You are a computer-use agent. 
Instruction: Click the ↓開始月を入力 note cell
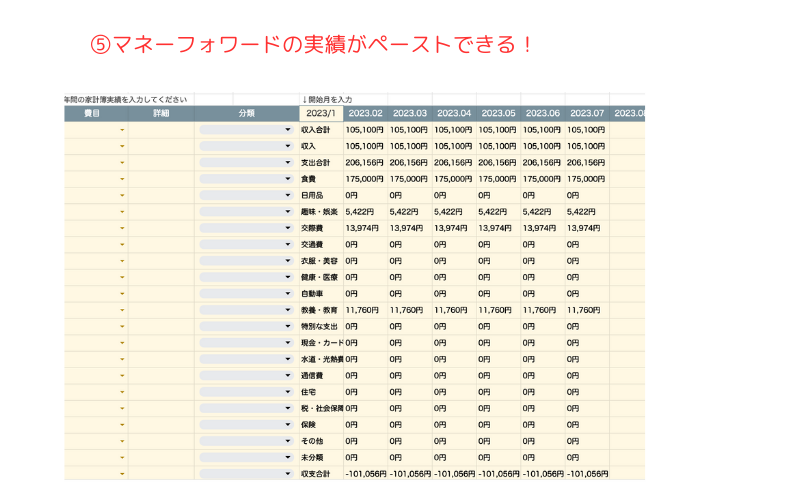(327, 99)
